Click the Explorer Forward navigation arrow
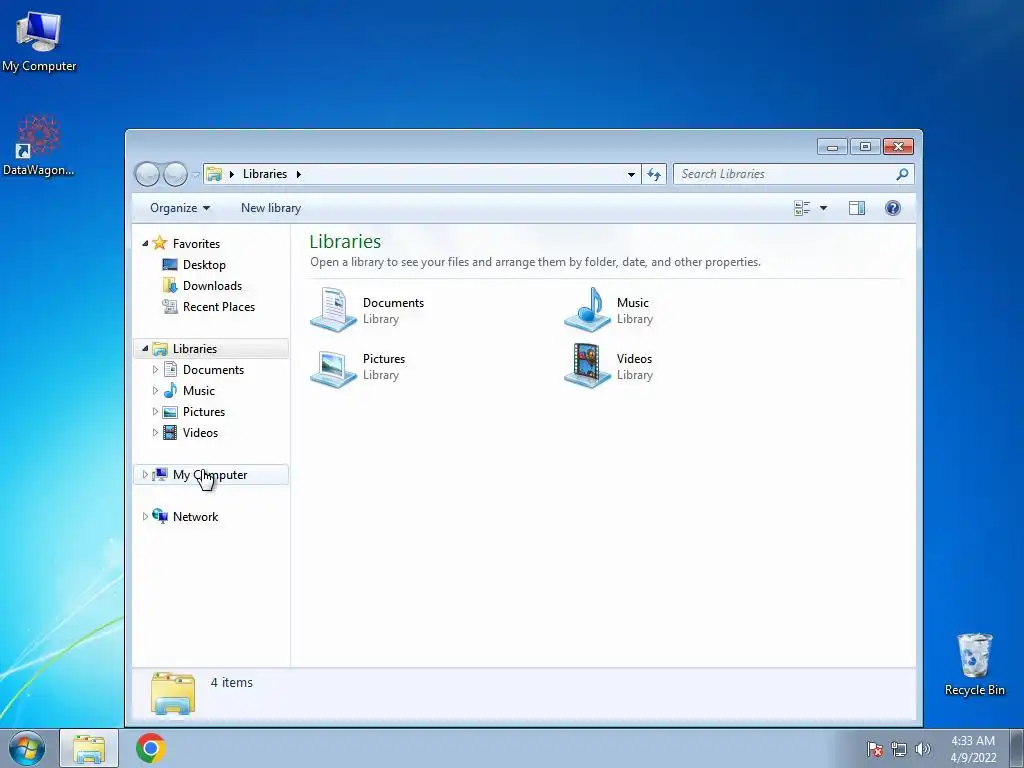Viewport: 1024px width, 768px height. coord(175,174)
